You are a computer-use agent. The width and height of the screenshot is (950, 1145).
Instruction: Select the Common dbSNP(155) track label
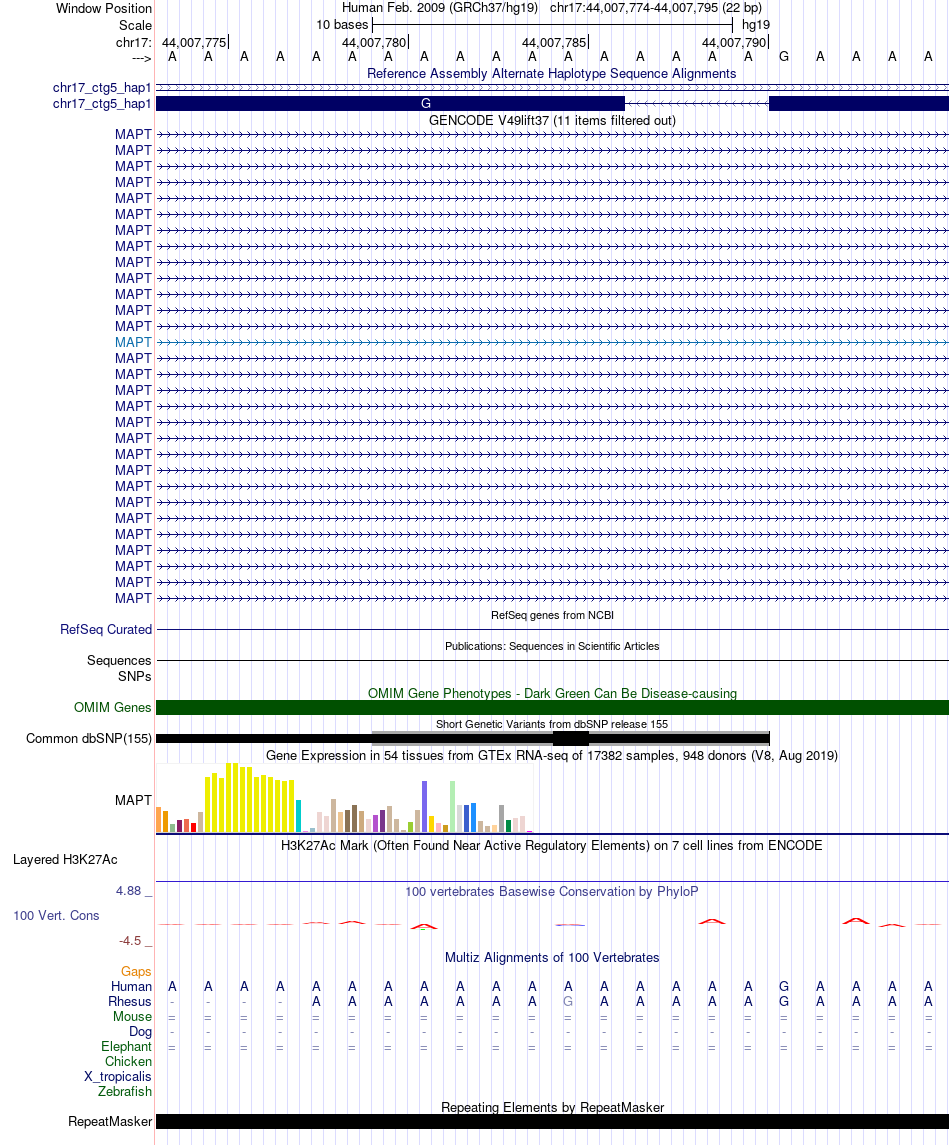pos(89,739)
